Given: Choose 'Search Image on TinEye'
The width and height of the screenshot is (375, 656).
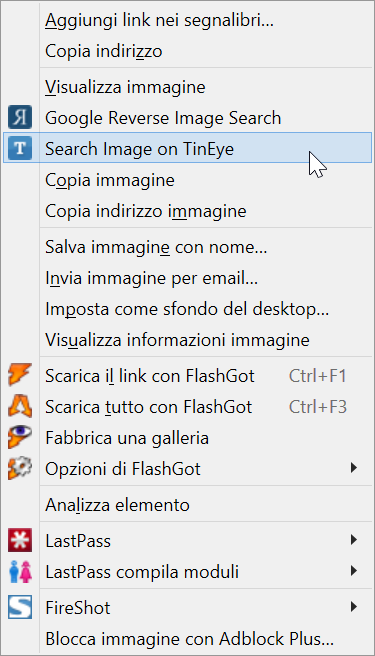Looking at the screenshot, I should (x=187, y=148).
